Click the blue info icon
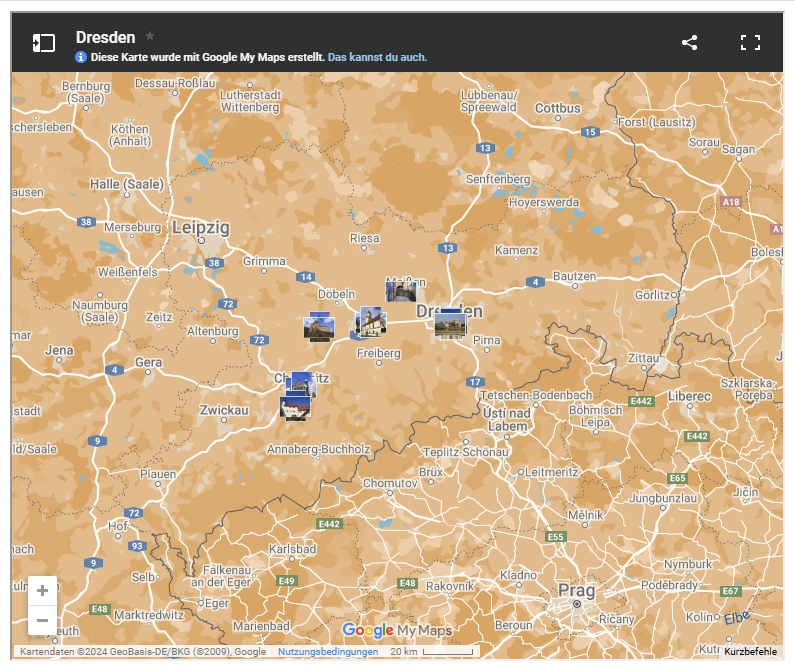 pos(81,58)
